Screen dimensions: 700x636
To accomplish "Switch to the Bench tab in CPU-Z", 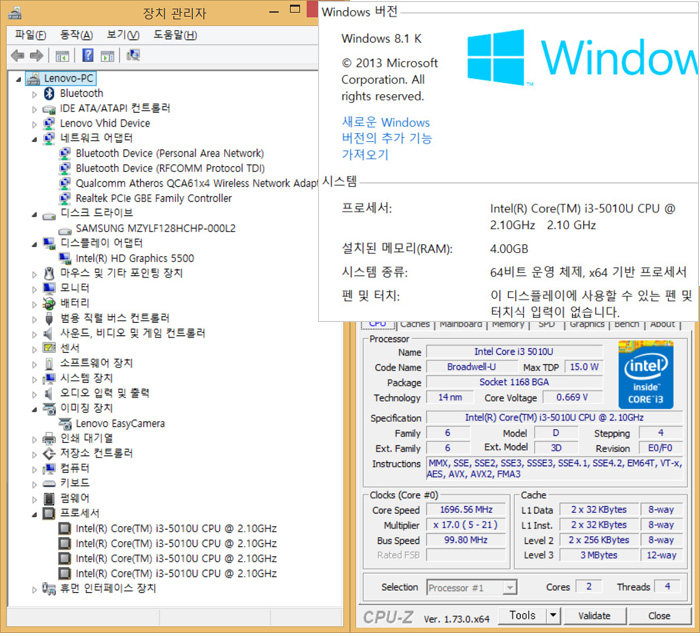I will pos(626,324).
